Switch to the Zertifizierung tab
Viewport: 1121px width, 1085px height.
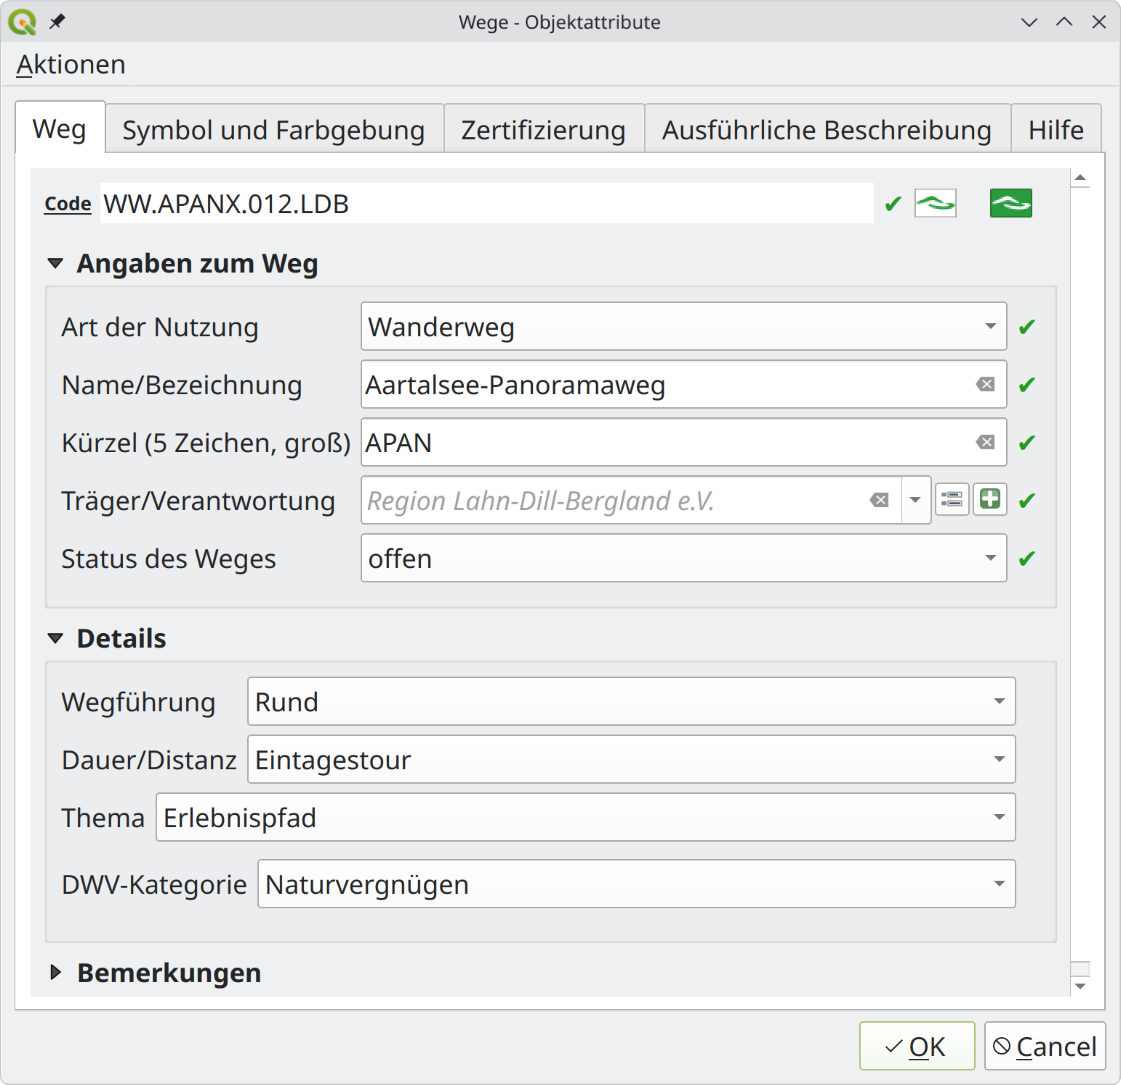[543, 129]
